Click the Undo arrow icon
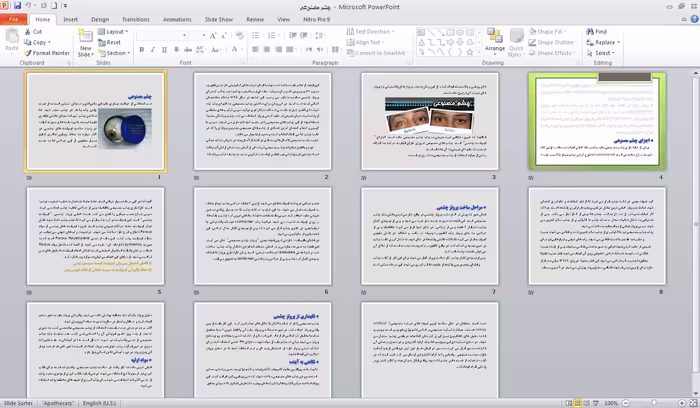Viewport: 700px width, 408px height. 28,6
